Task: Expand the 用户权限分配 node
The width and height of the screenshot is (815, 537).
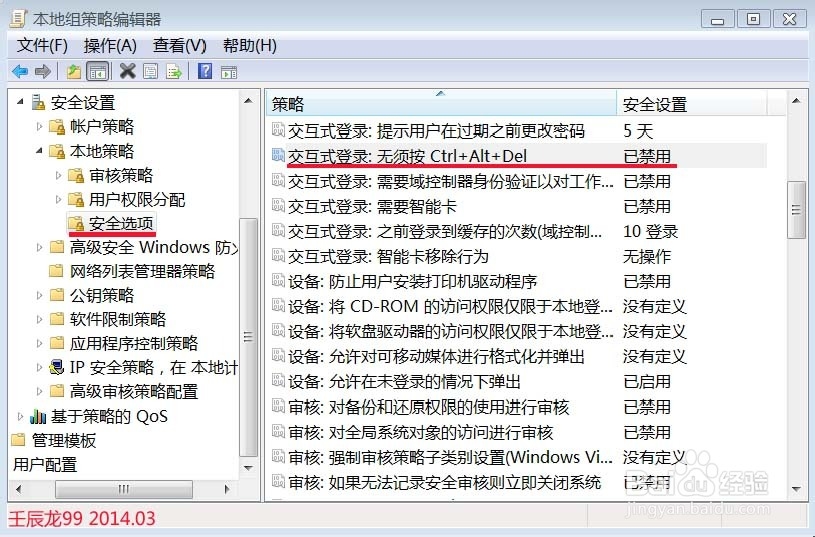Action: pos(59,199)
